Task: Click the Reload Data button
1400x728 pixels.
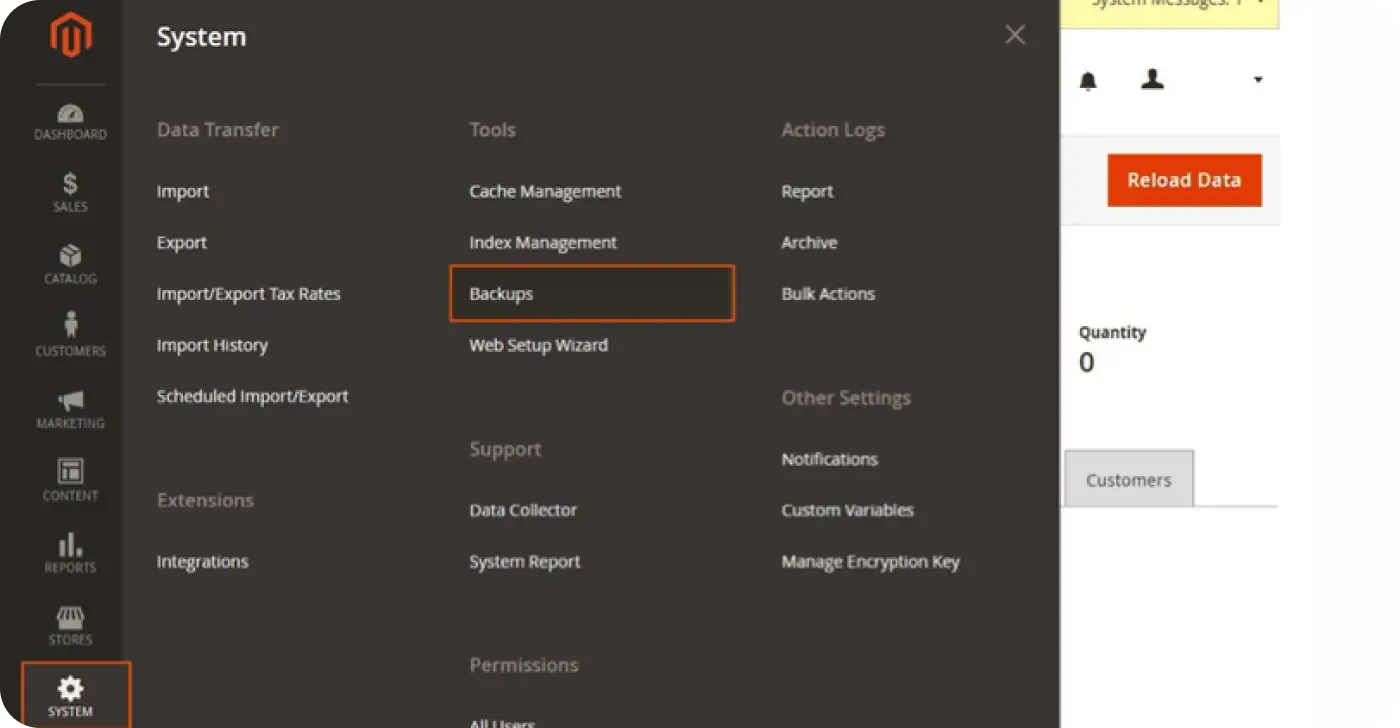Action: (1184, 180)
